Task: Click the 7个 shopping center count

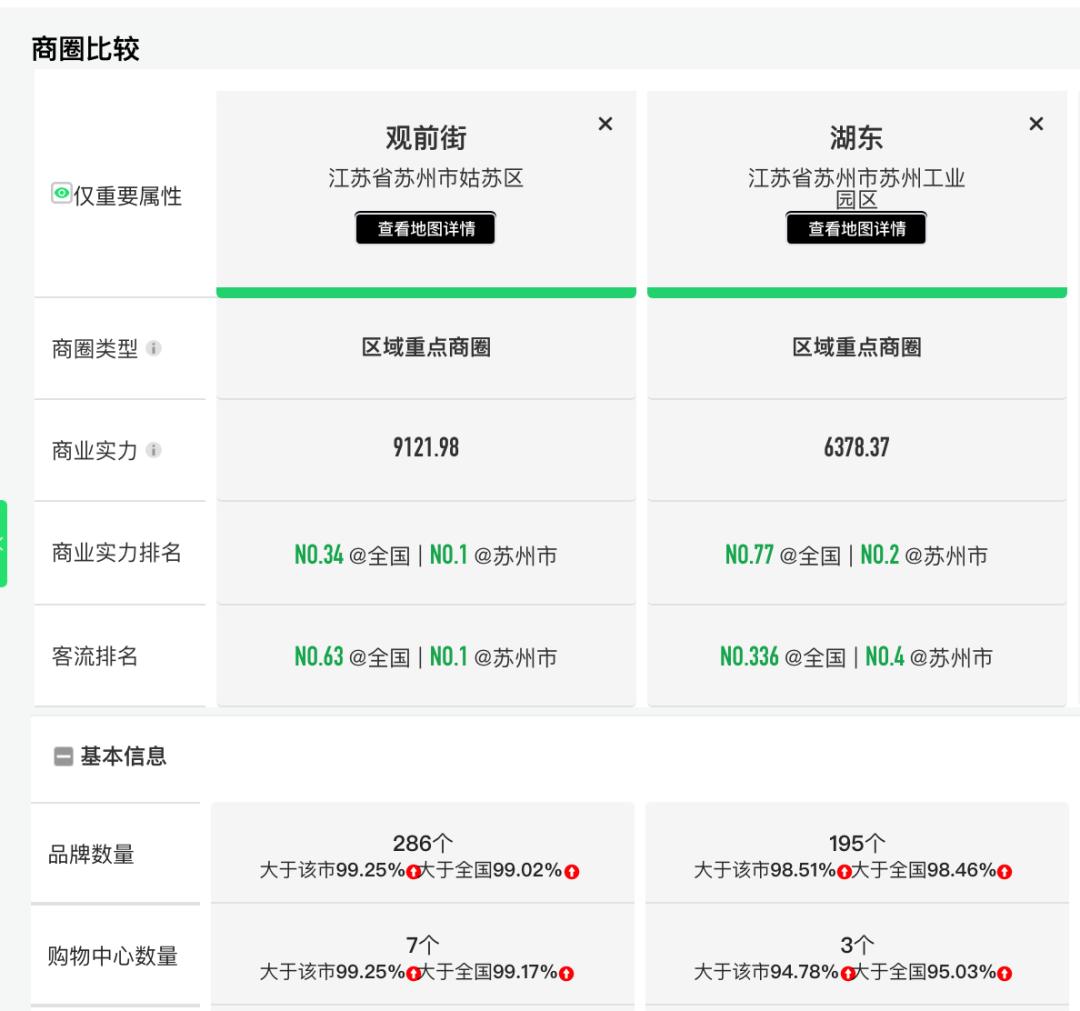Action: tap(422, 945)
